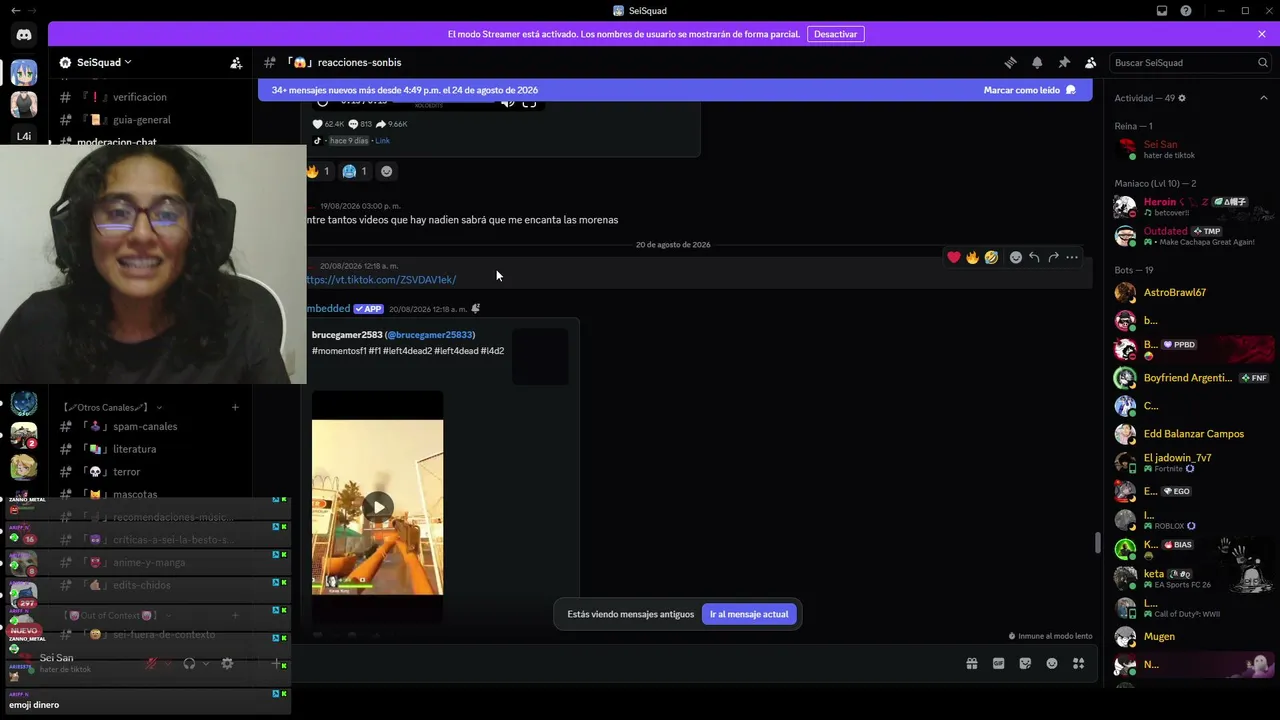Click the Link text under the TikTok embed
Image resolution: width=1280 pixels, height=720 pixels.
[382, 141]
